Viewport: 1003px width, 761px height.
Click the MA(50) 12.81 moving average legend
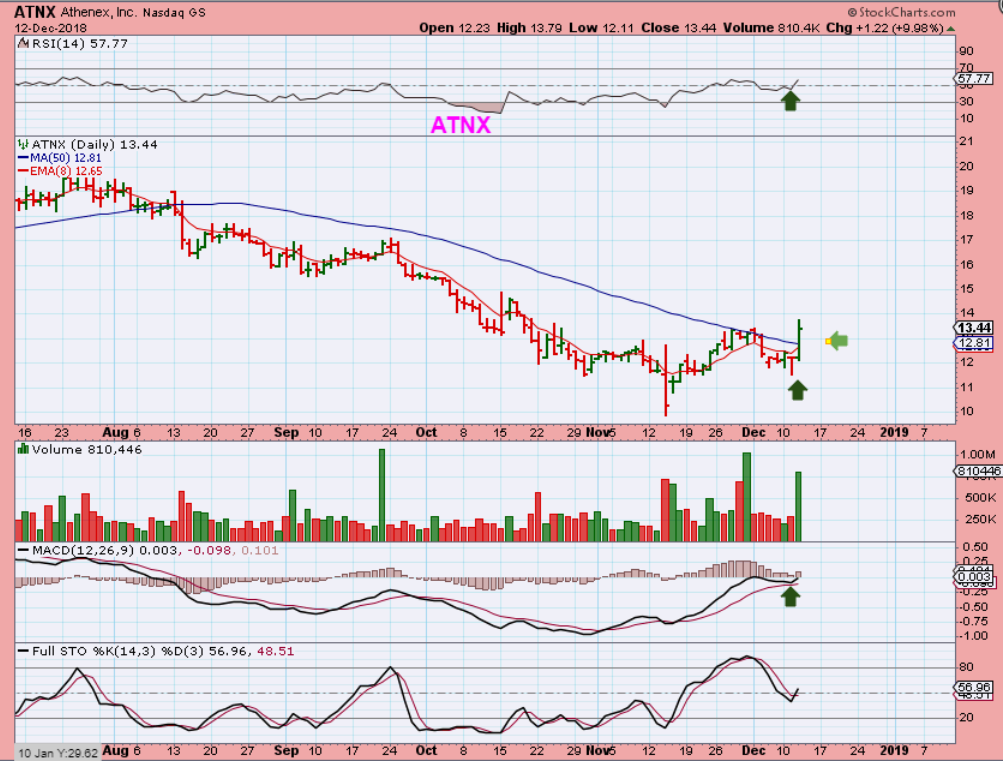59,158
